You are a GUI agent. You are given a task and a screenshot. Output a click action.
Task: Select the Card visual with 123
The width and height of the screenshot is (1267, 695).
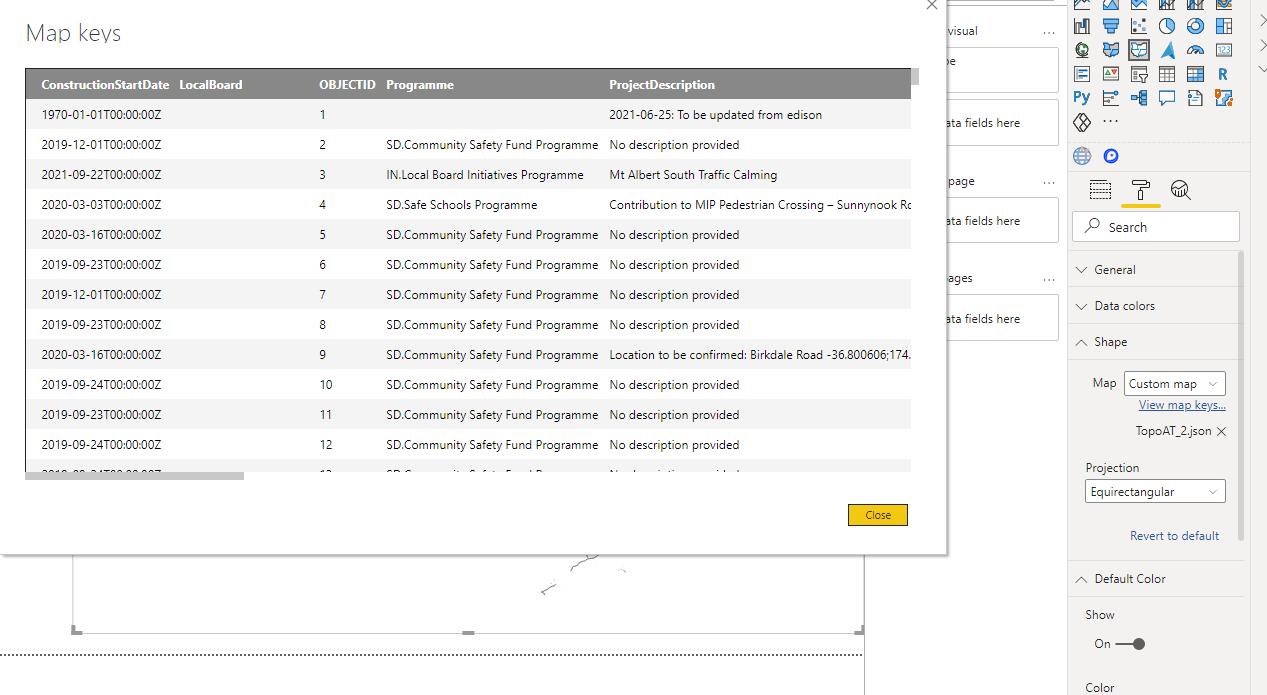point(1224,50)
